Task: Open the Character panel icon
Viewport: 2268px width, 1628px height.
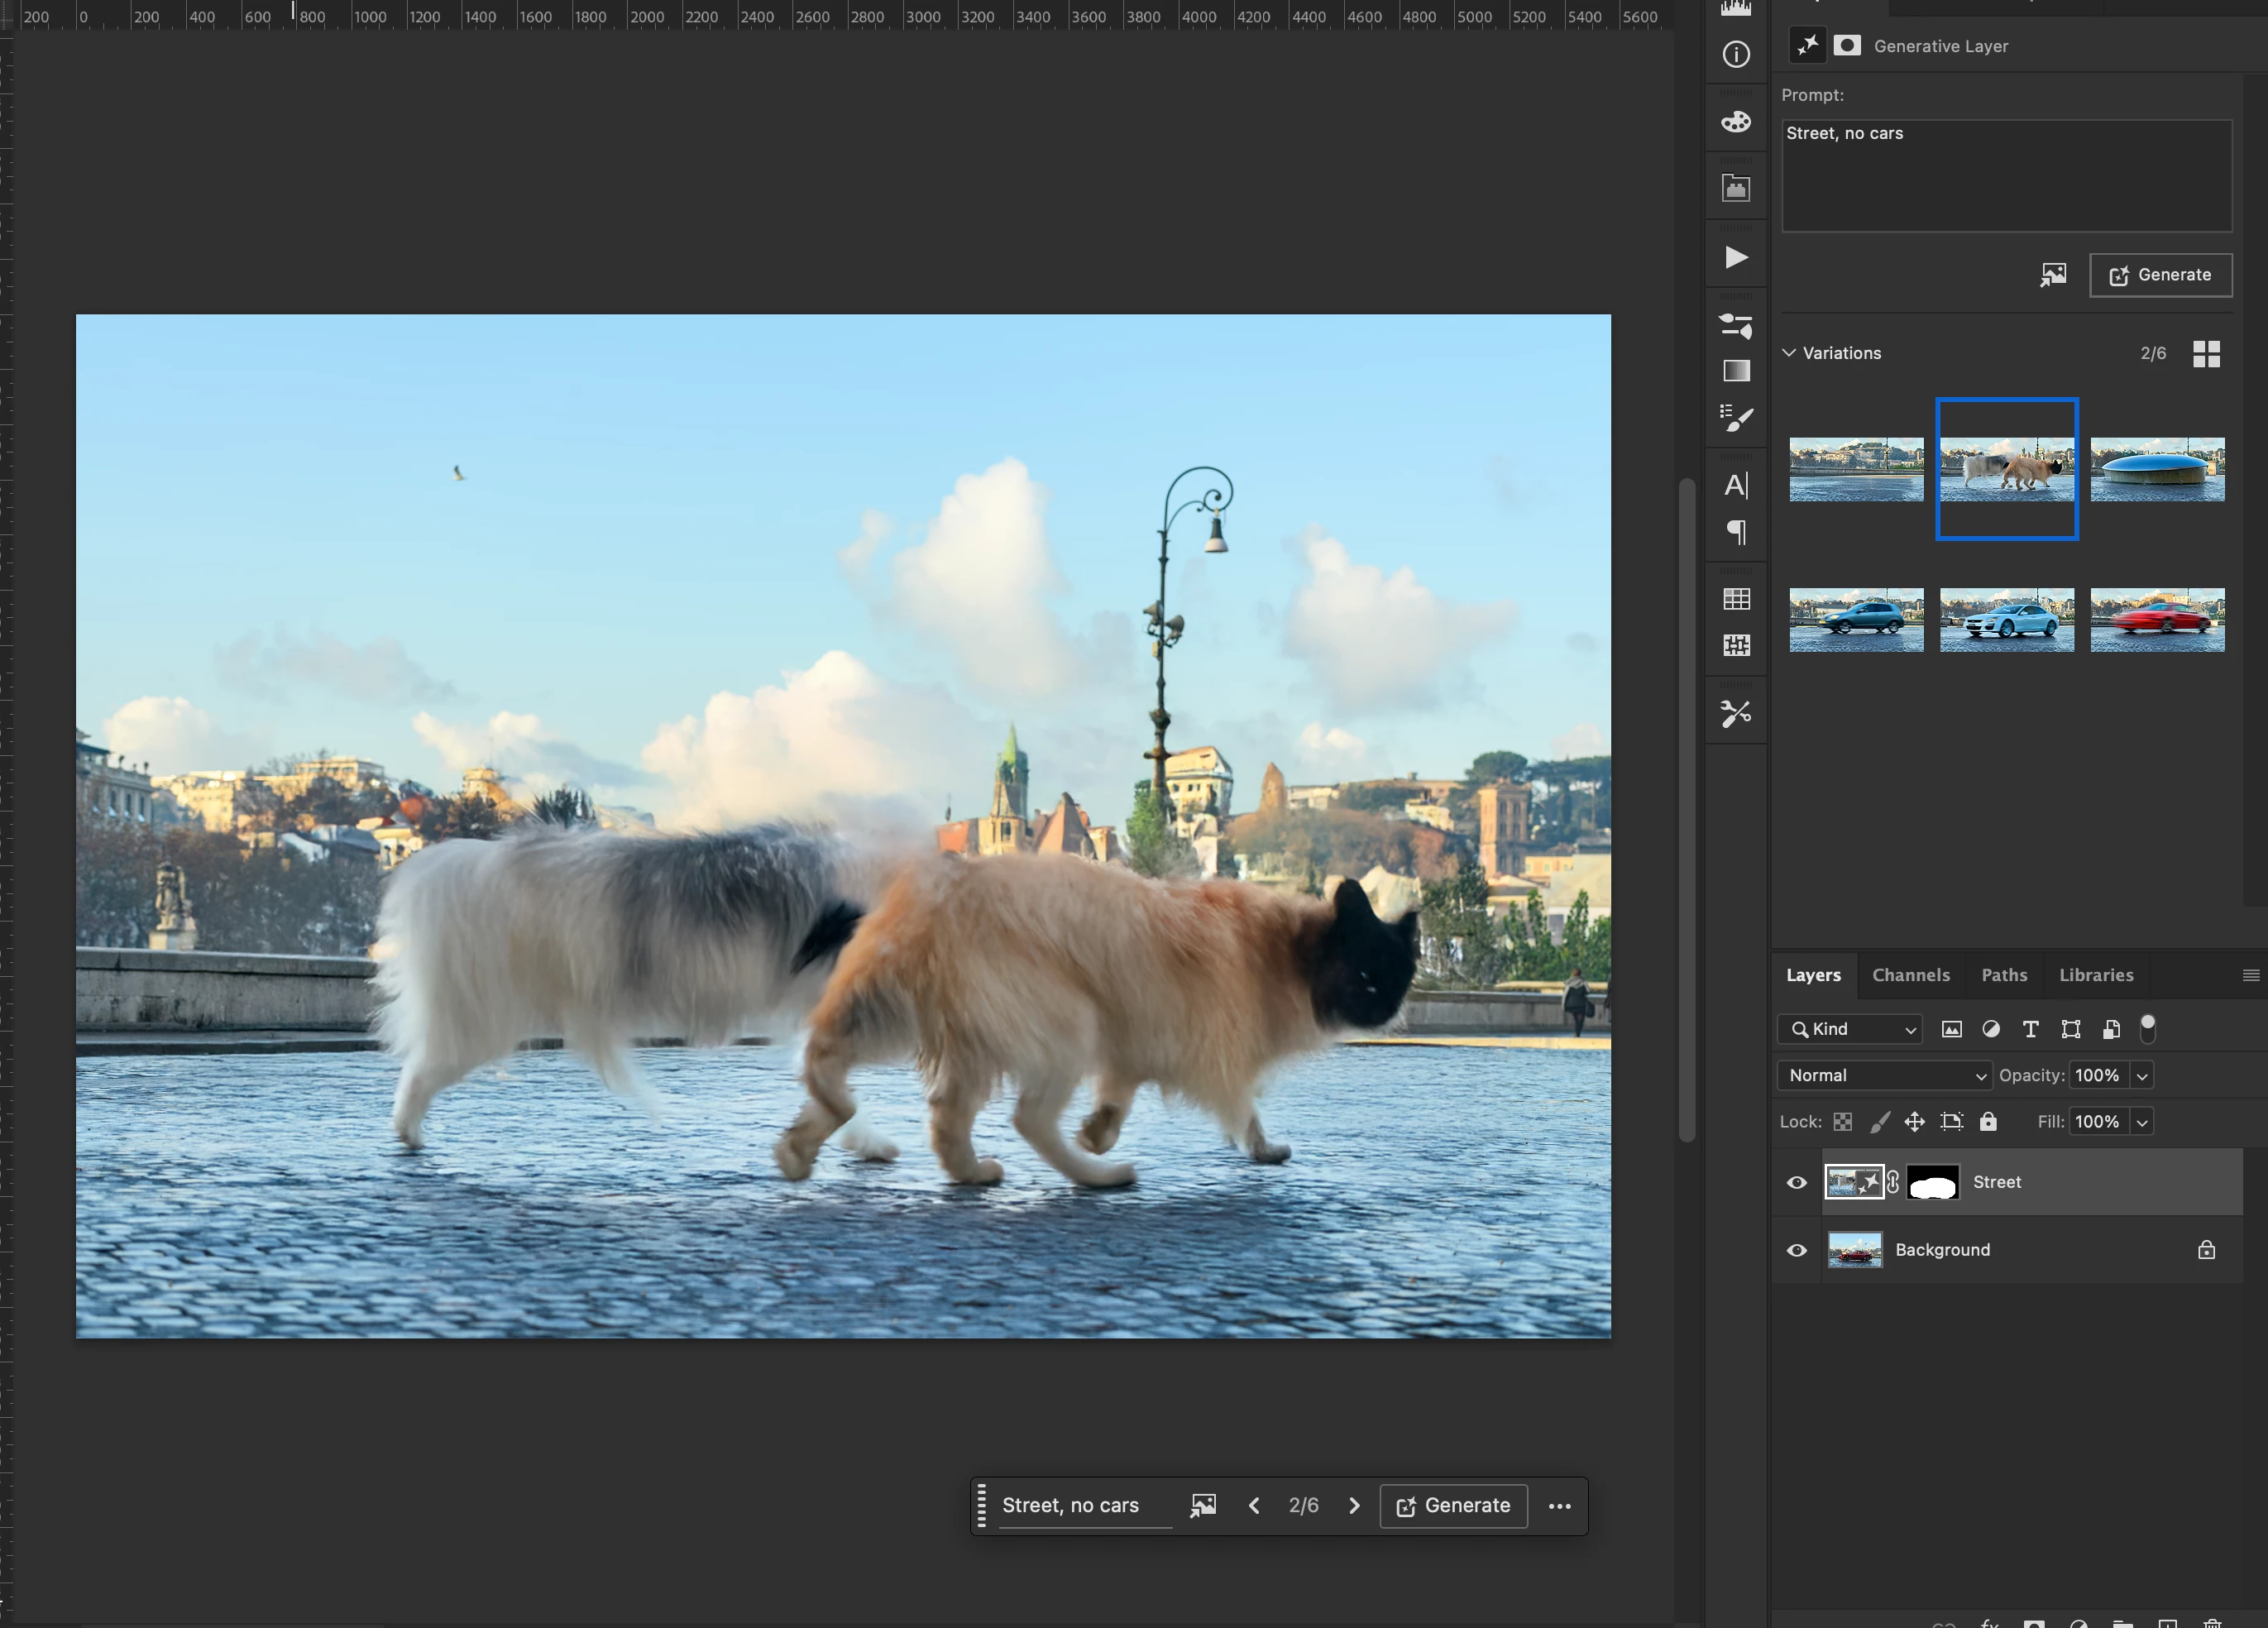Action: tap(1736, 486)
